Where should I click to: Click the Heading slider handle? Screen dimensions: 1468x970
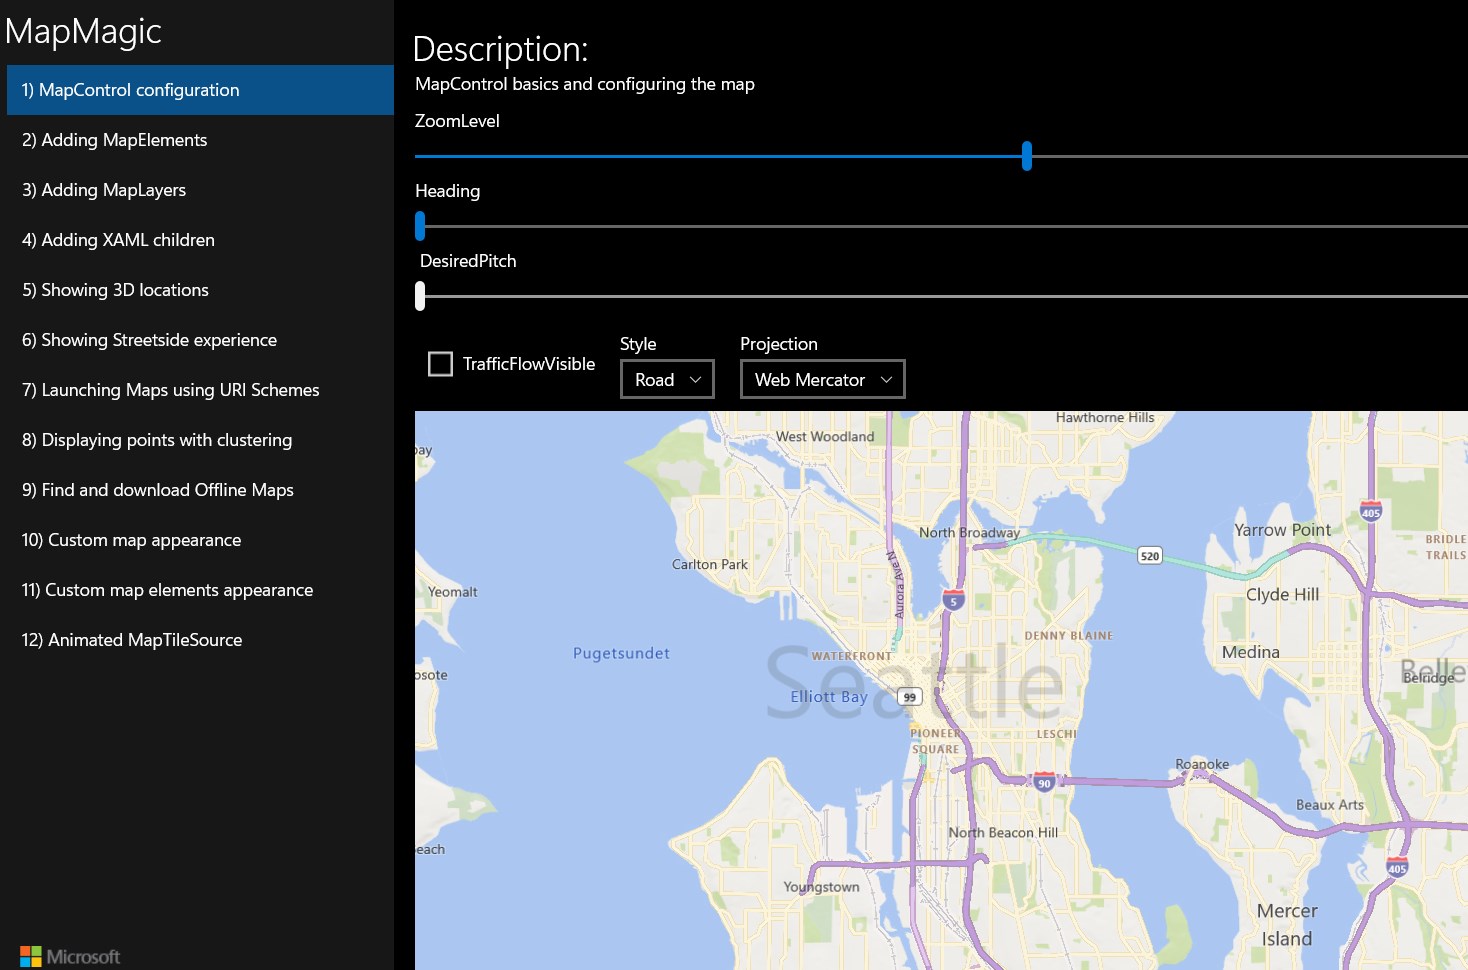coord(420,226)
